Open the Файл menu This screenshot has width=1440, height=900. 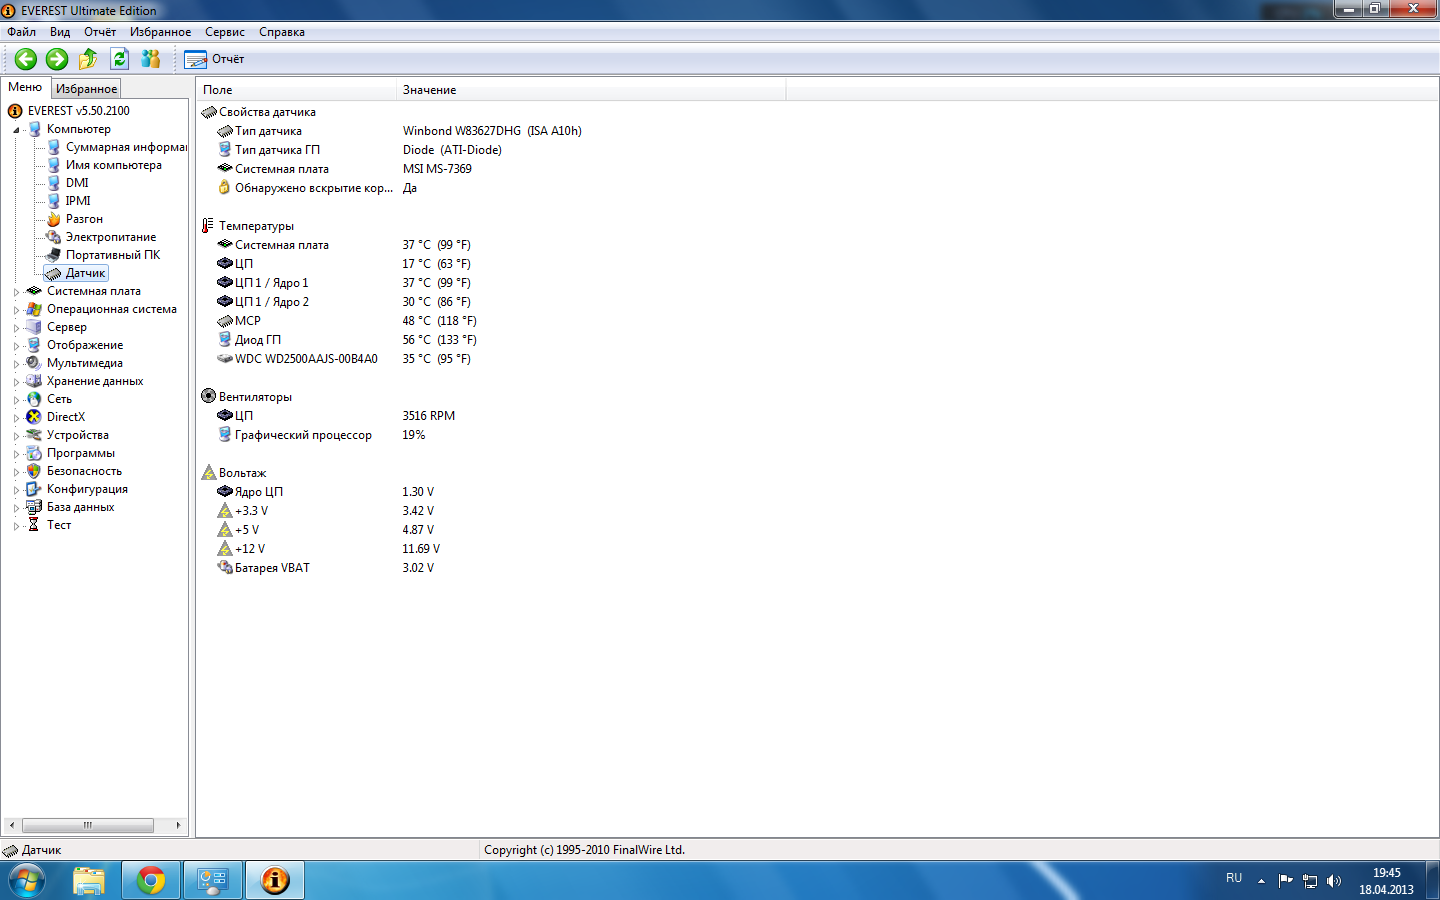click(x=21, y=32)
